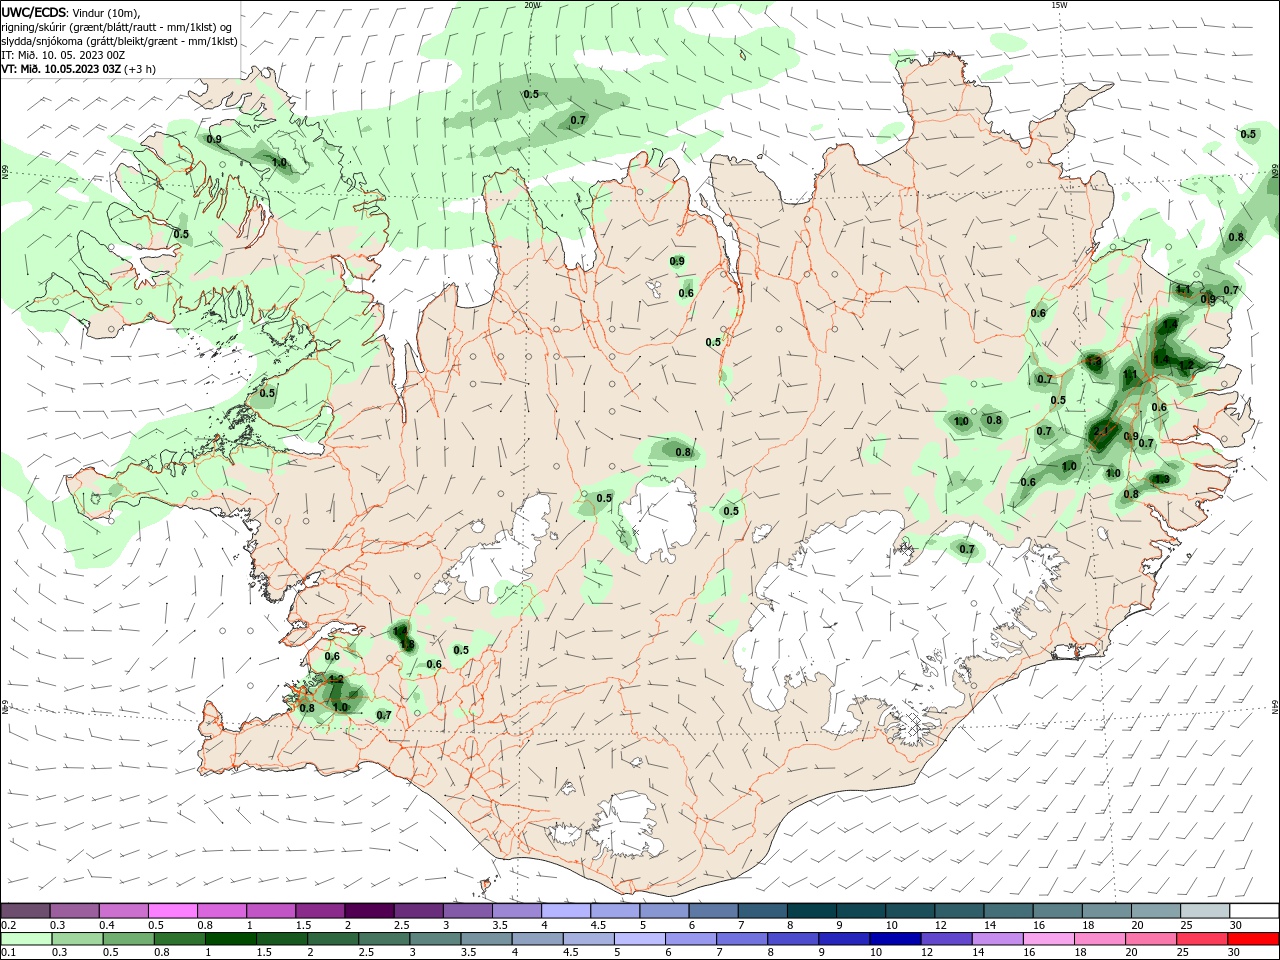Image resolution: width=1280 pixels, height=960 pixels.
Task: Click the "1.8" rainfall value in the southwest
Action: click(407, 645)
